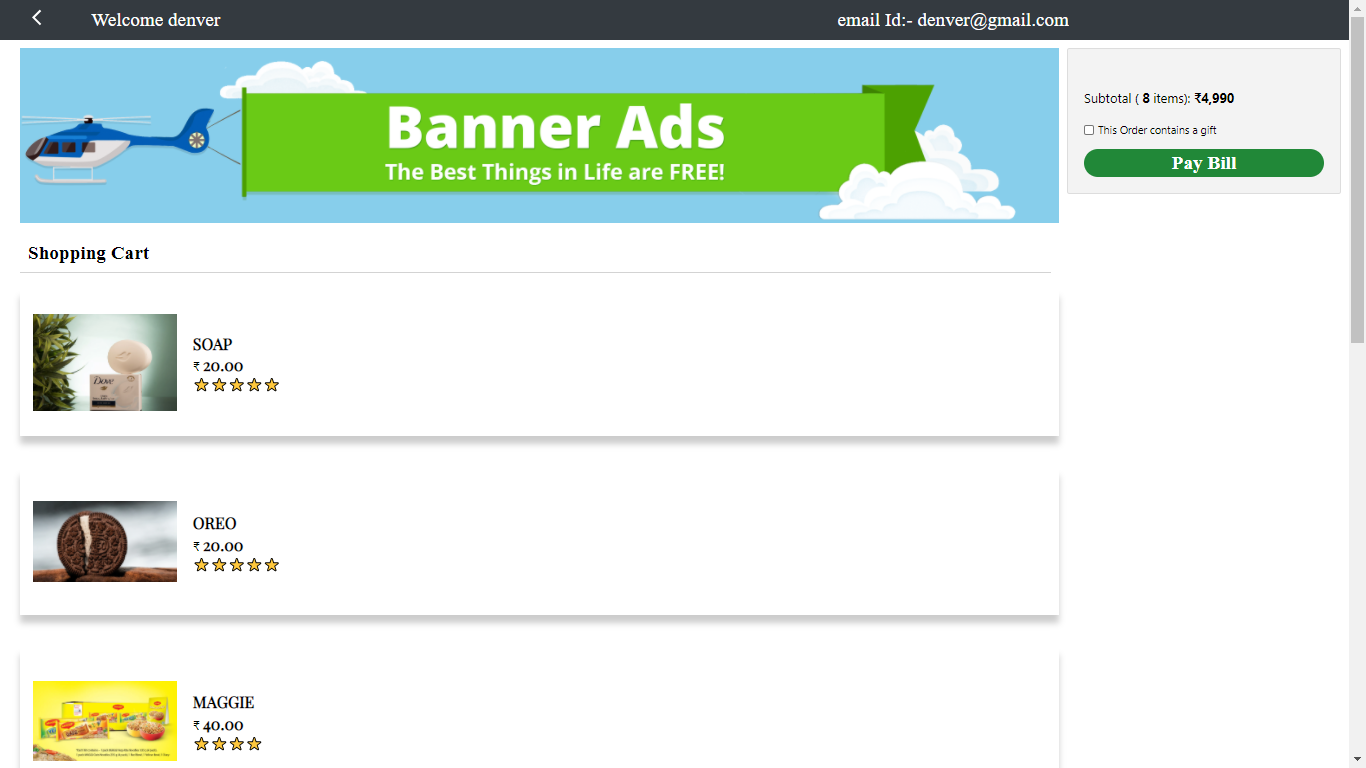Click the fifth star of SOAP rating
Viewport: 1366px width, 768px height.
click(x=272, y=385)
